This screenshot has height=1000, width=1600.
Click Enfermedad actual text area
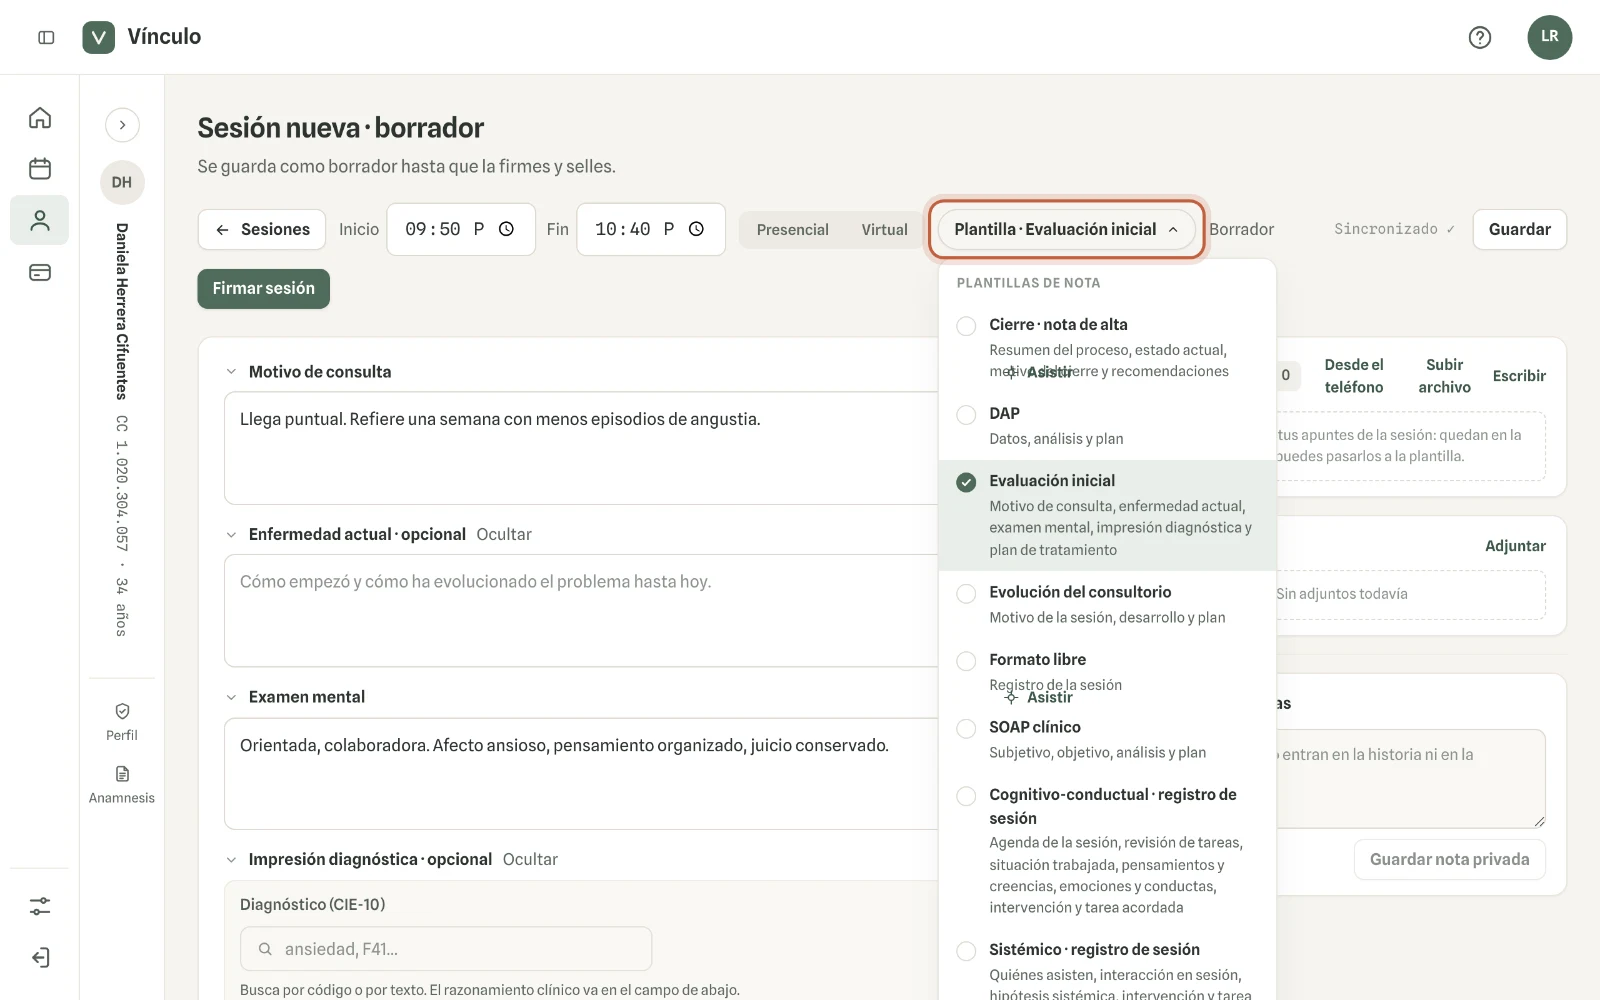[582, 610]
